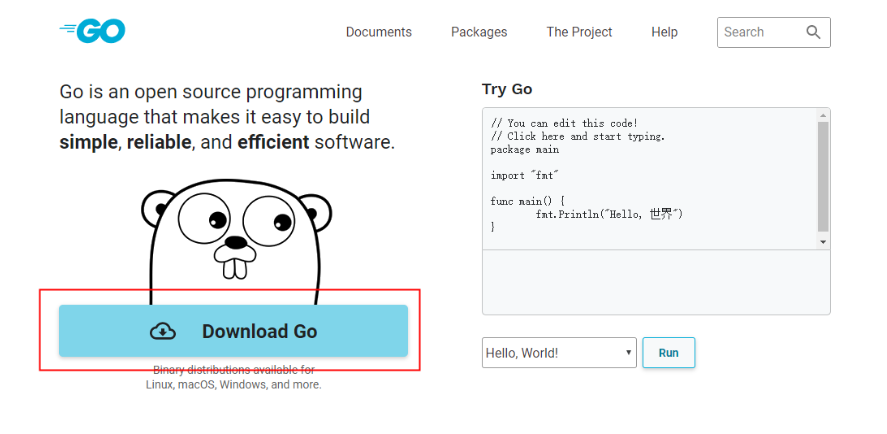887x434 pixels.
Task: Open the Documents menu item
Action: [x=379, y=32]
